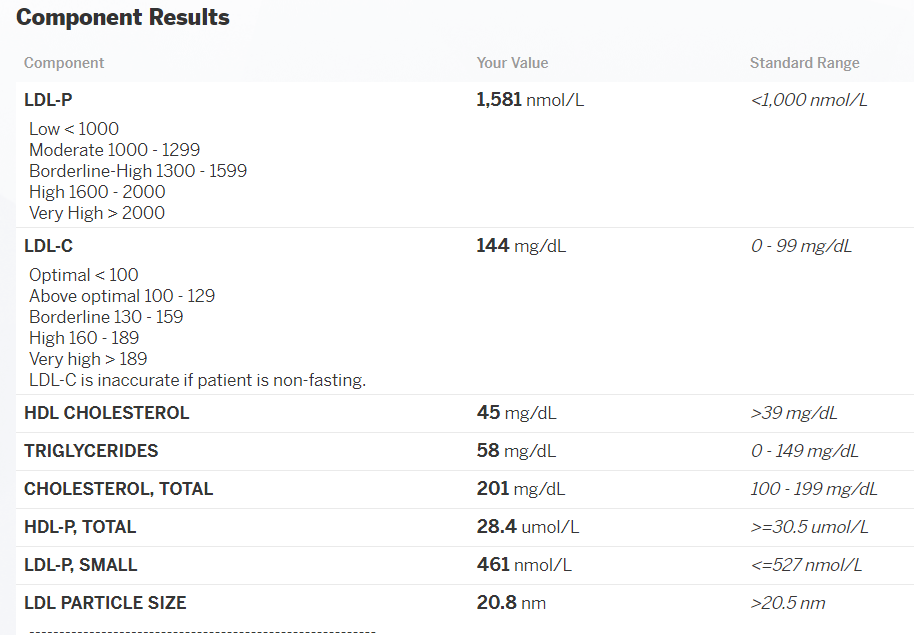
Task: Select the LDL PARTICLE SIZE row label
Action: click(x=105, y=603)
